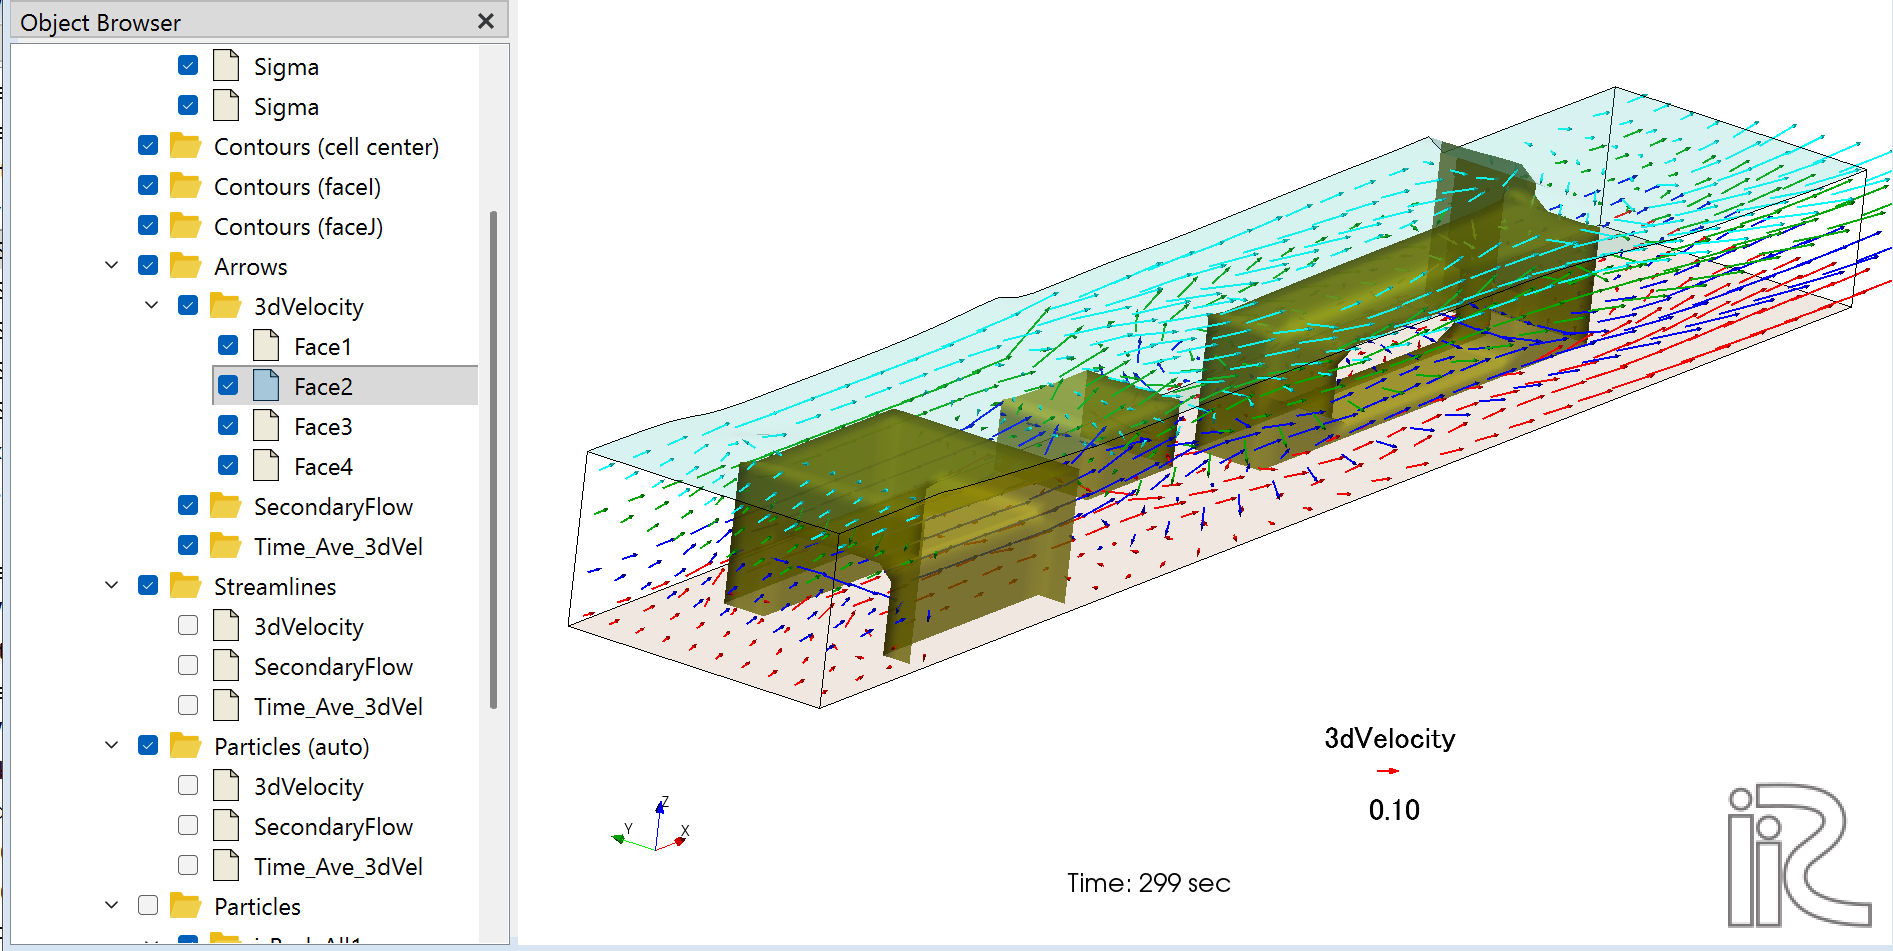1893x951 pixels.
Task: Toggle Particles (auto) folder checkbox
Action: [x=148, y=745]
